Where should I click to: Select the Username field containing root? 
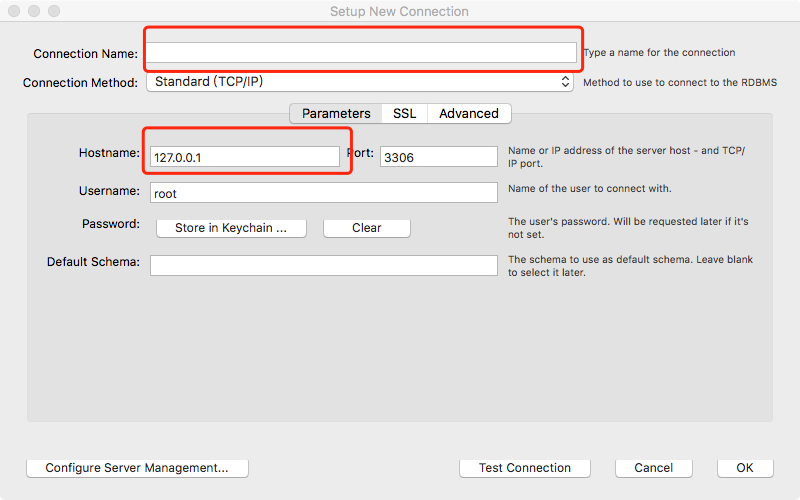point(323,193)
